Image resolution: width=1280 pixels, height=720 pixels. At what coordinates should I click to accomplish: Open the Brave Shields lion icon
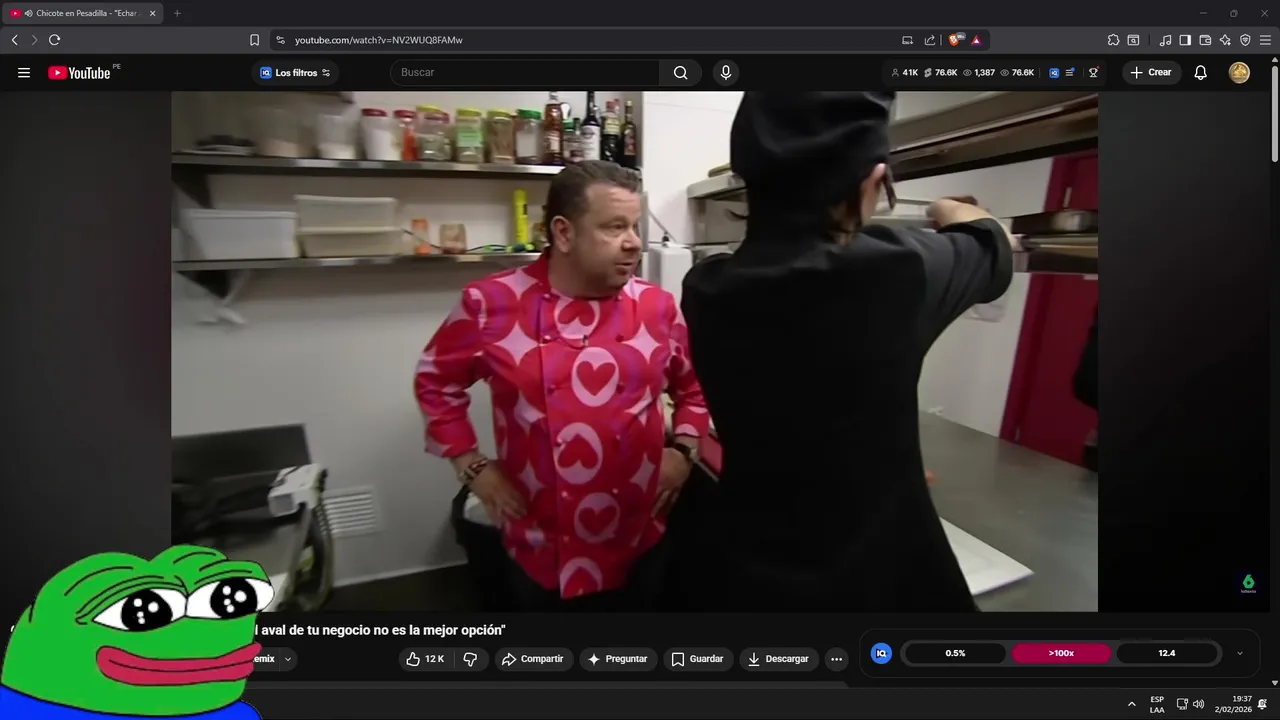click(956, 40)
